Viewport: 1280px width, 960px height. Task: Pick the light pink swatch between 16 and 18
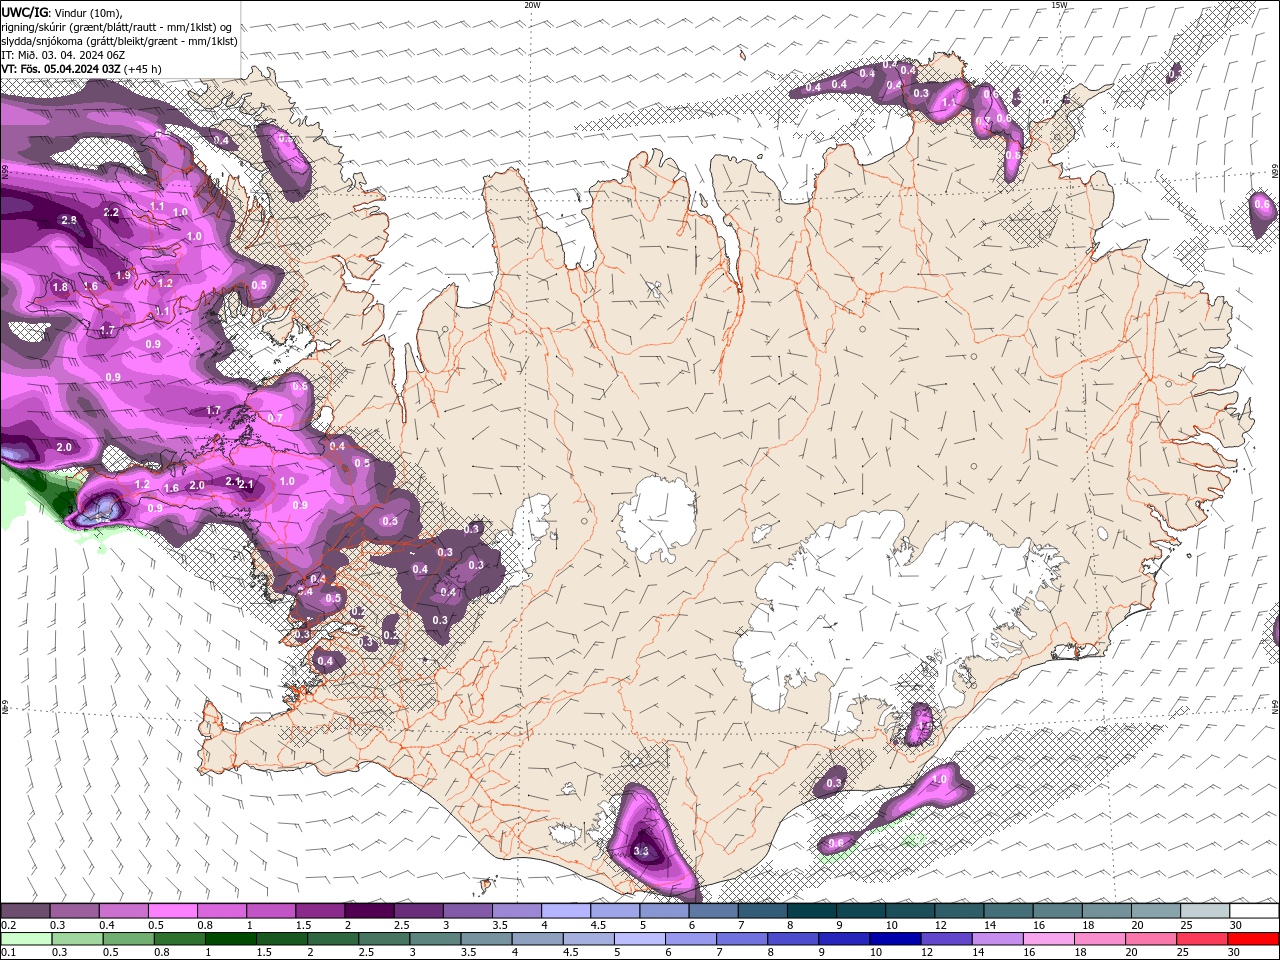[1049, 939]
